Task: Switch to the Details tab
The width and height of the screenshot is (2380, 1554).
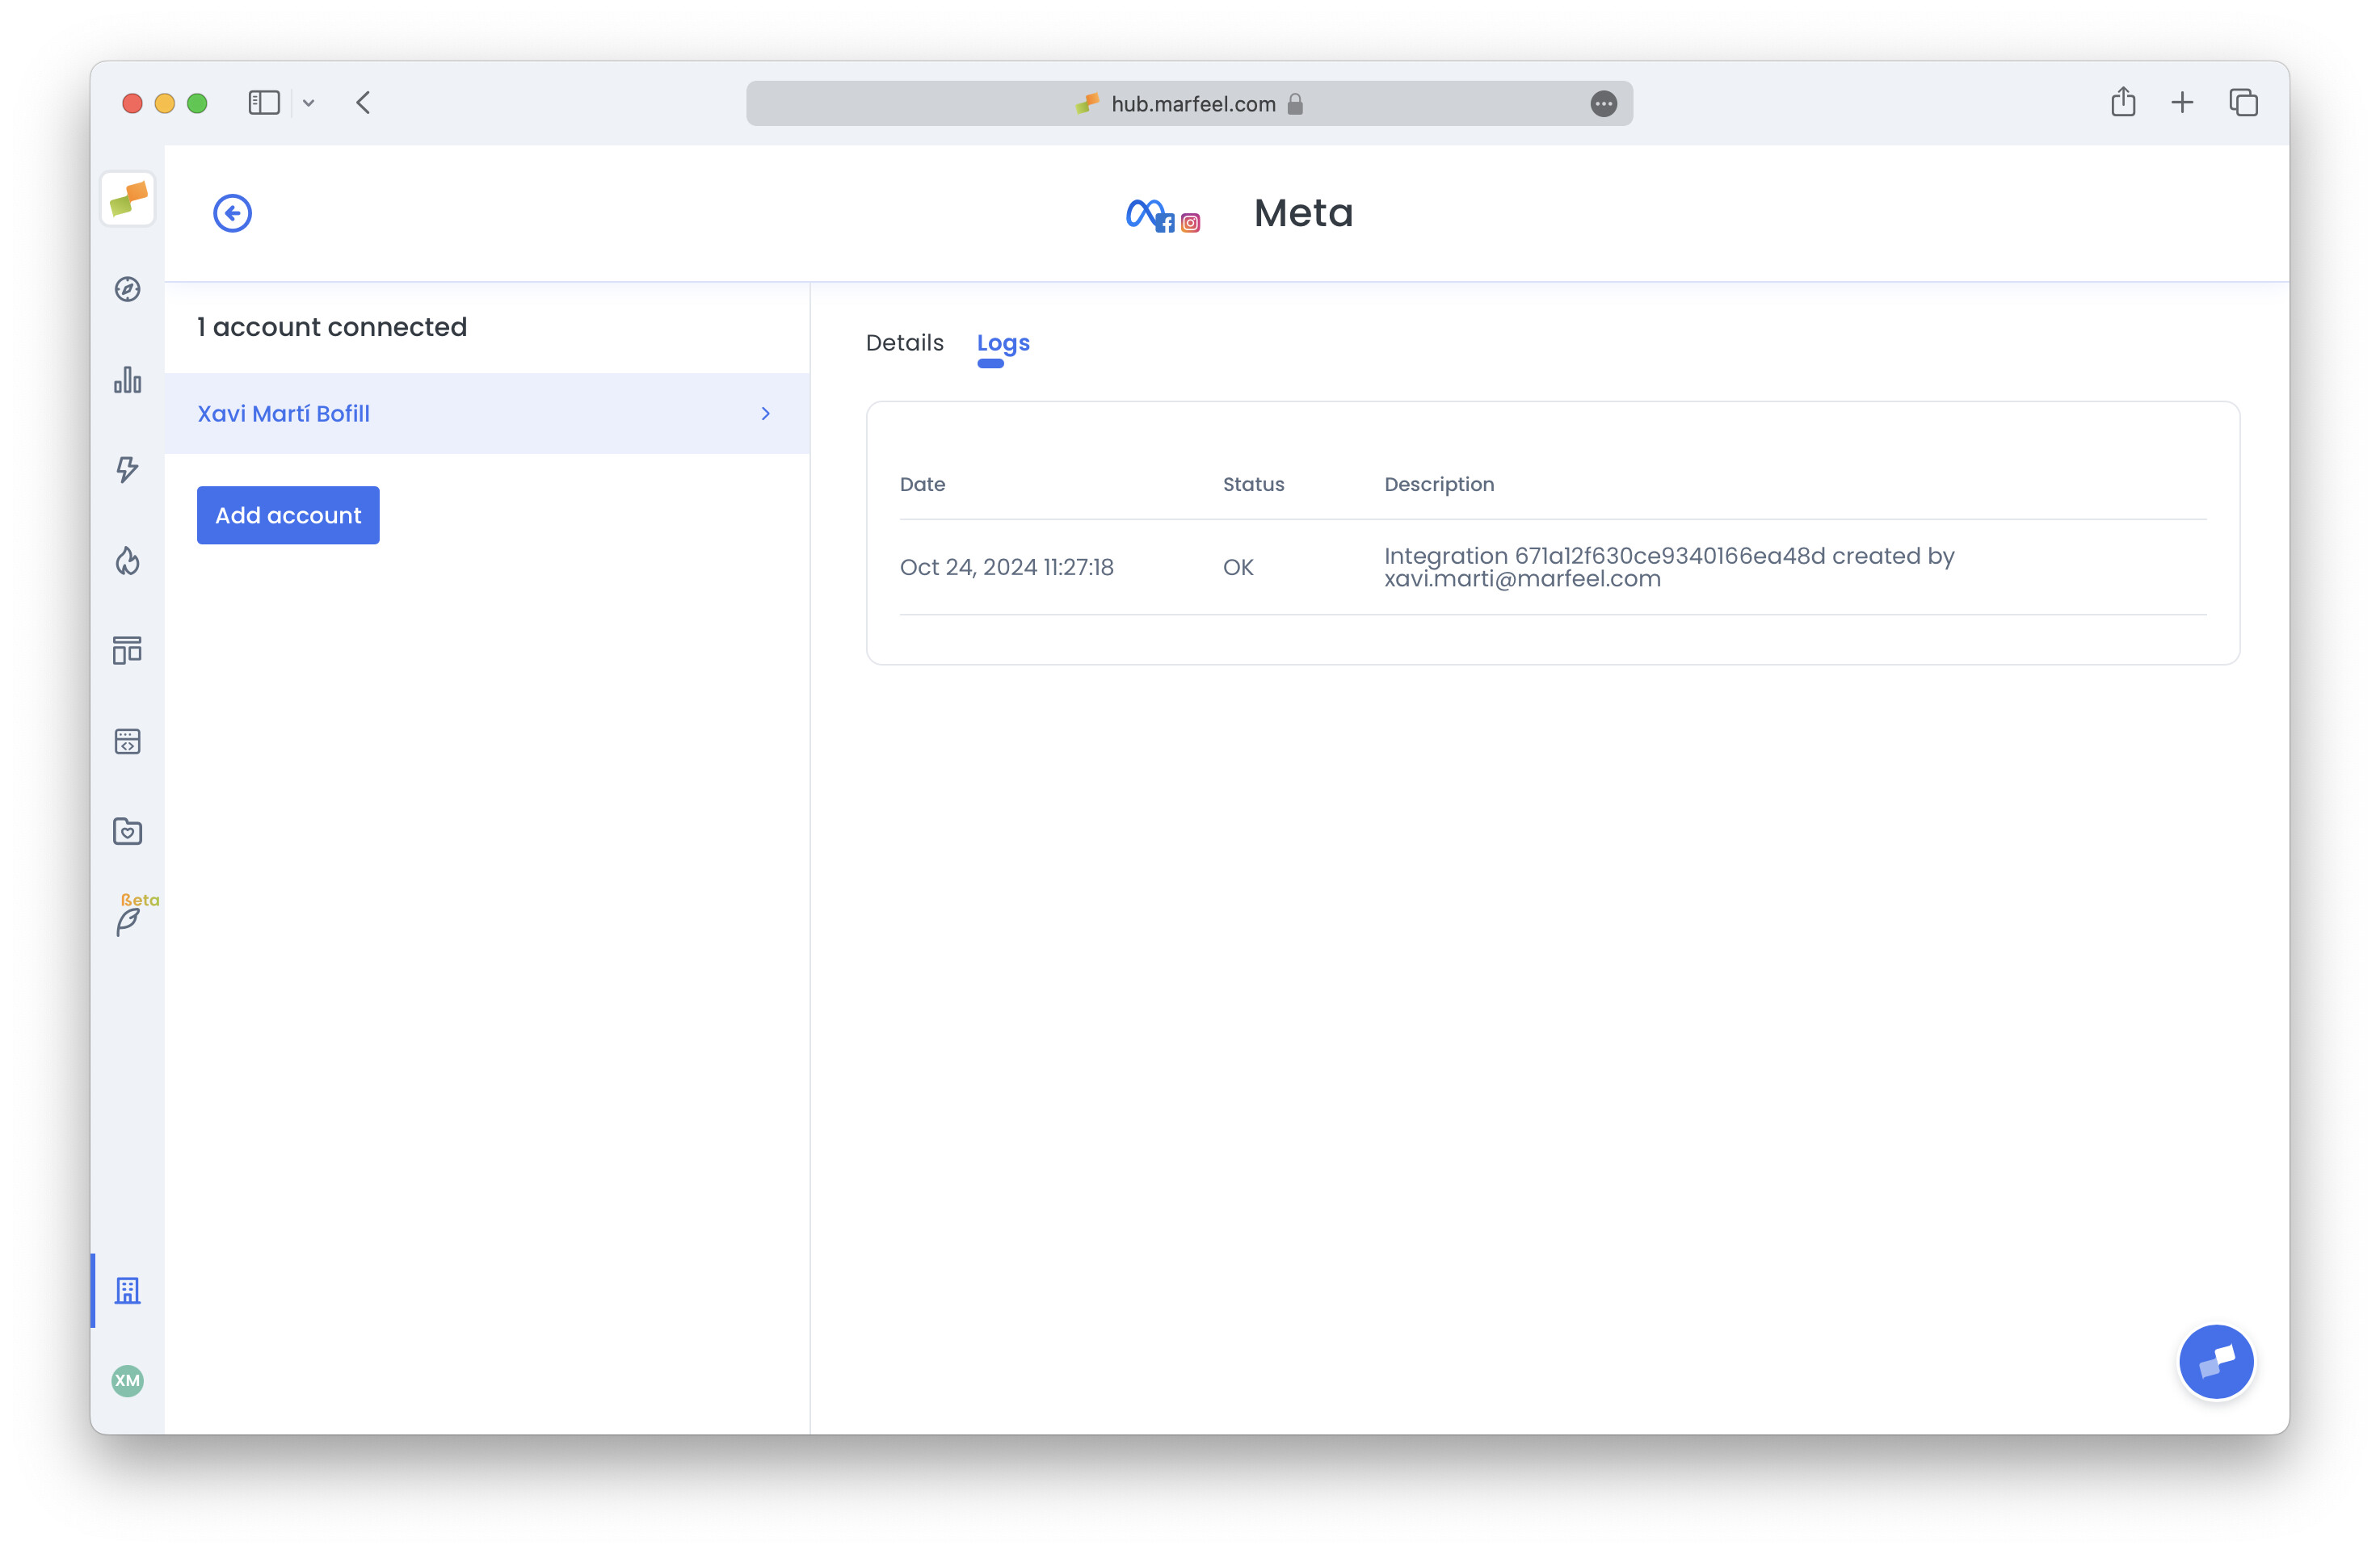Action: [903, 342]
